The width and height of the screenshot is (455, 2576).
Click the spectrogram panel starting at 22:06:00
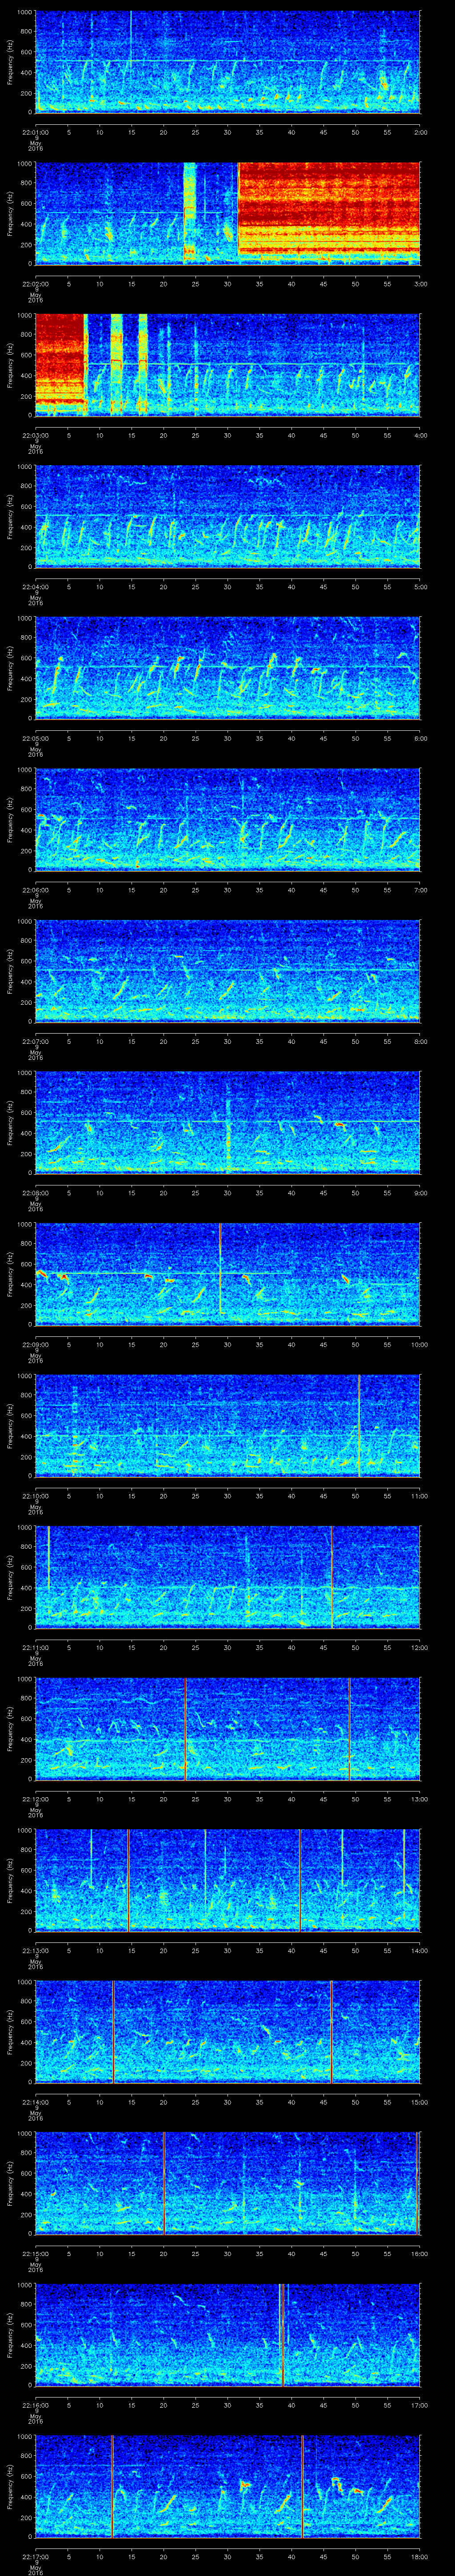227,819
